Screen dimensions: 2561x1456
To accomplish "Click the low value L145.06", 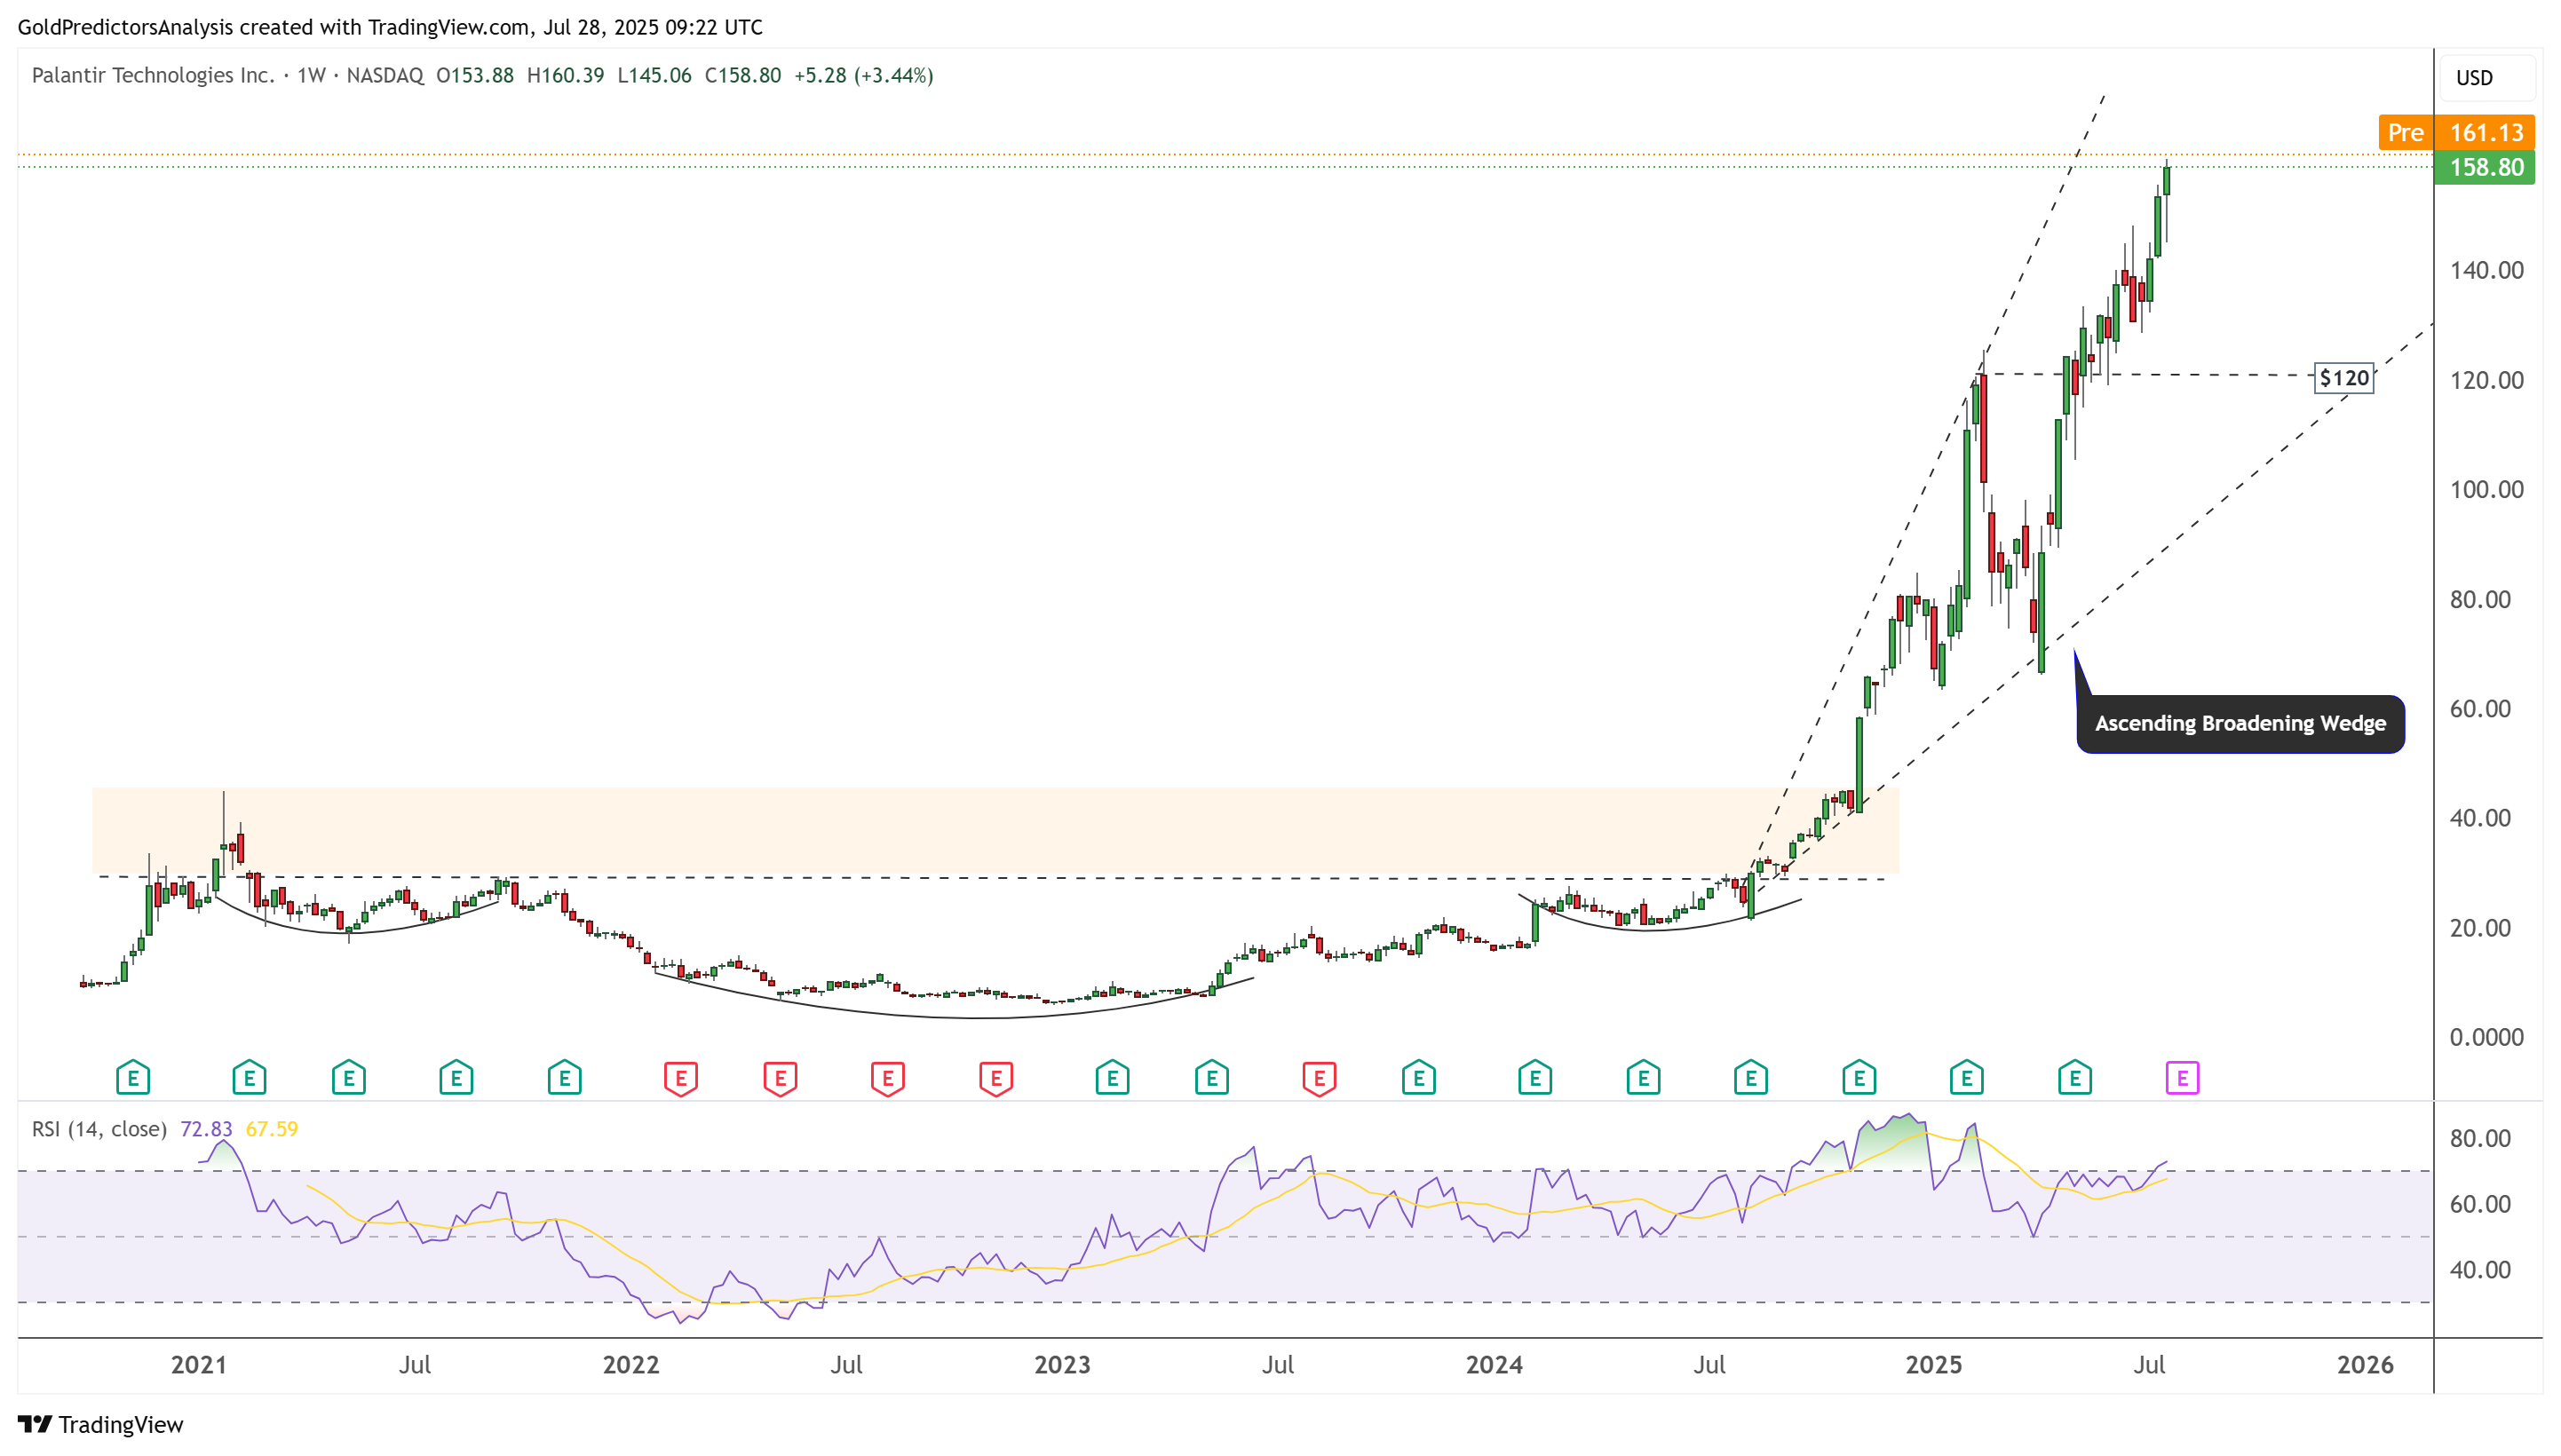I will pos(654,75).
